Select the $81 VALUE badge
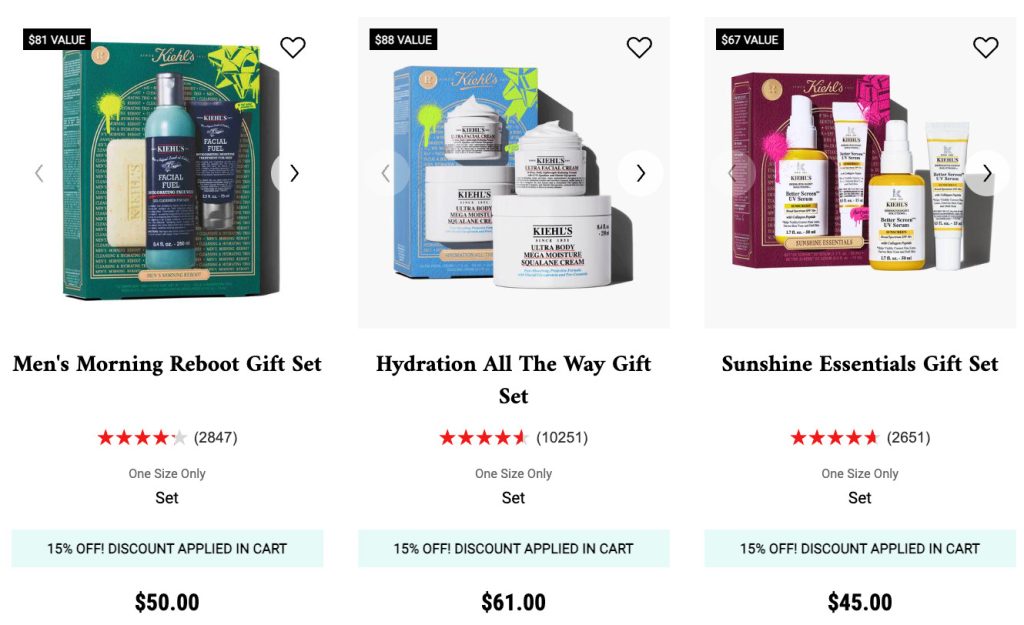This screenshot has width=1024, height=625. point(57,39)
